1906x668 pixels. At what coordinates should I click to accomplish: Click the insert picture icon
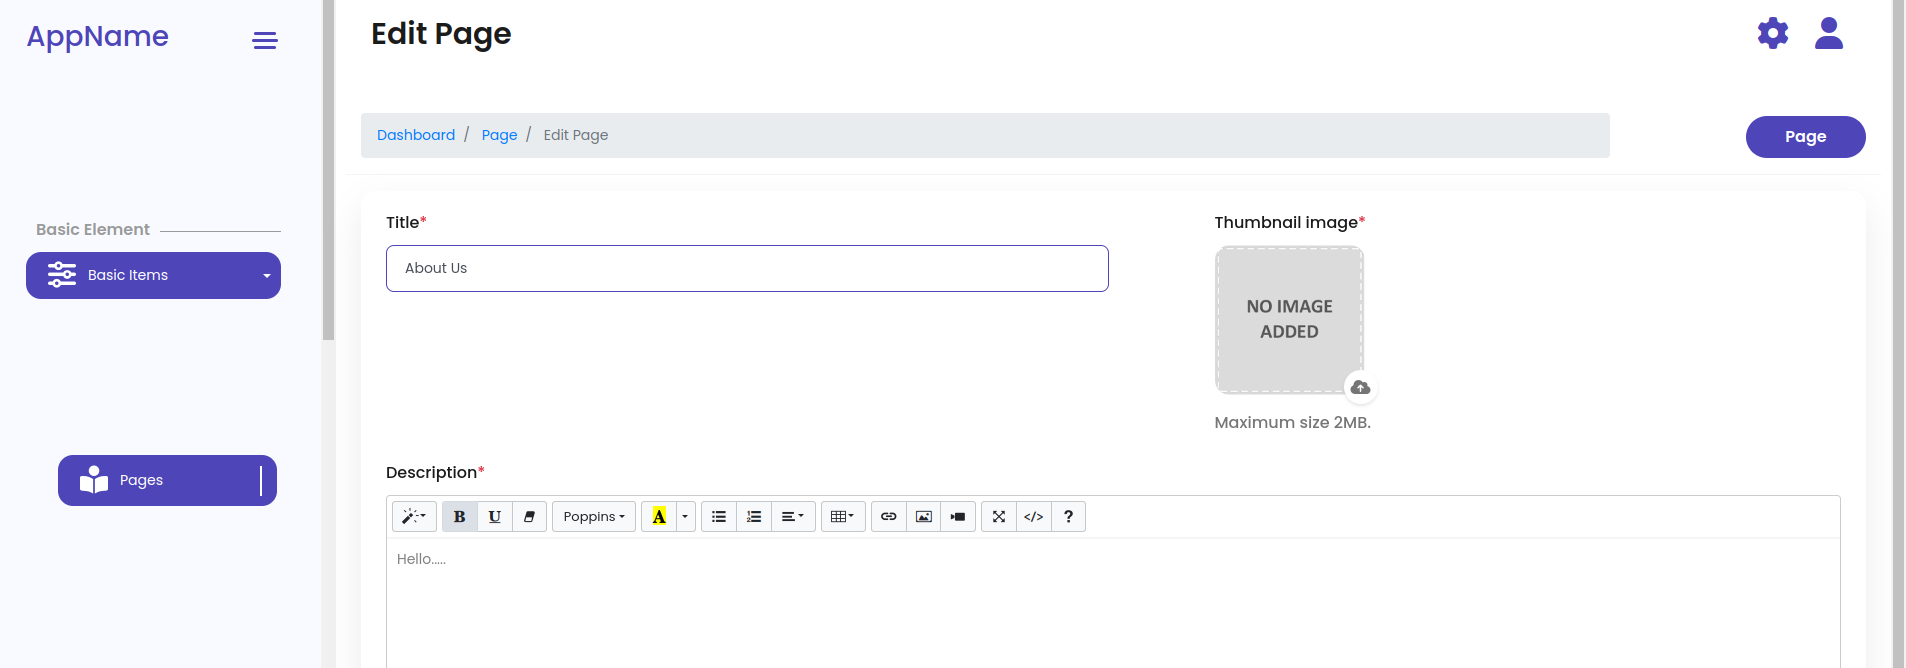coord(924,517)
